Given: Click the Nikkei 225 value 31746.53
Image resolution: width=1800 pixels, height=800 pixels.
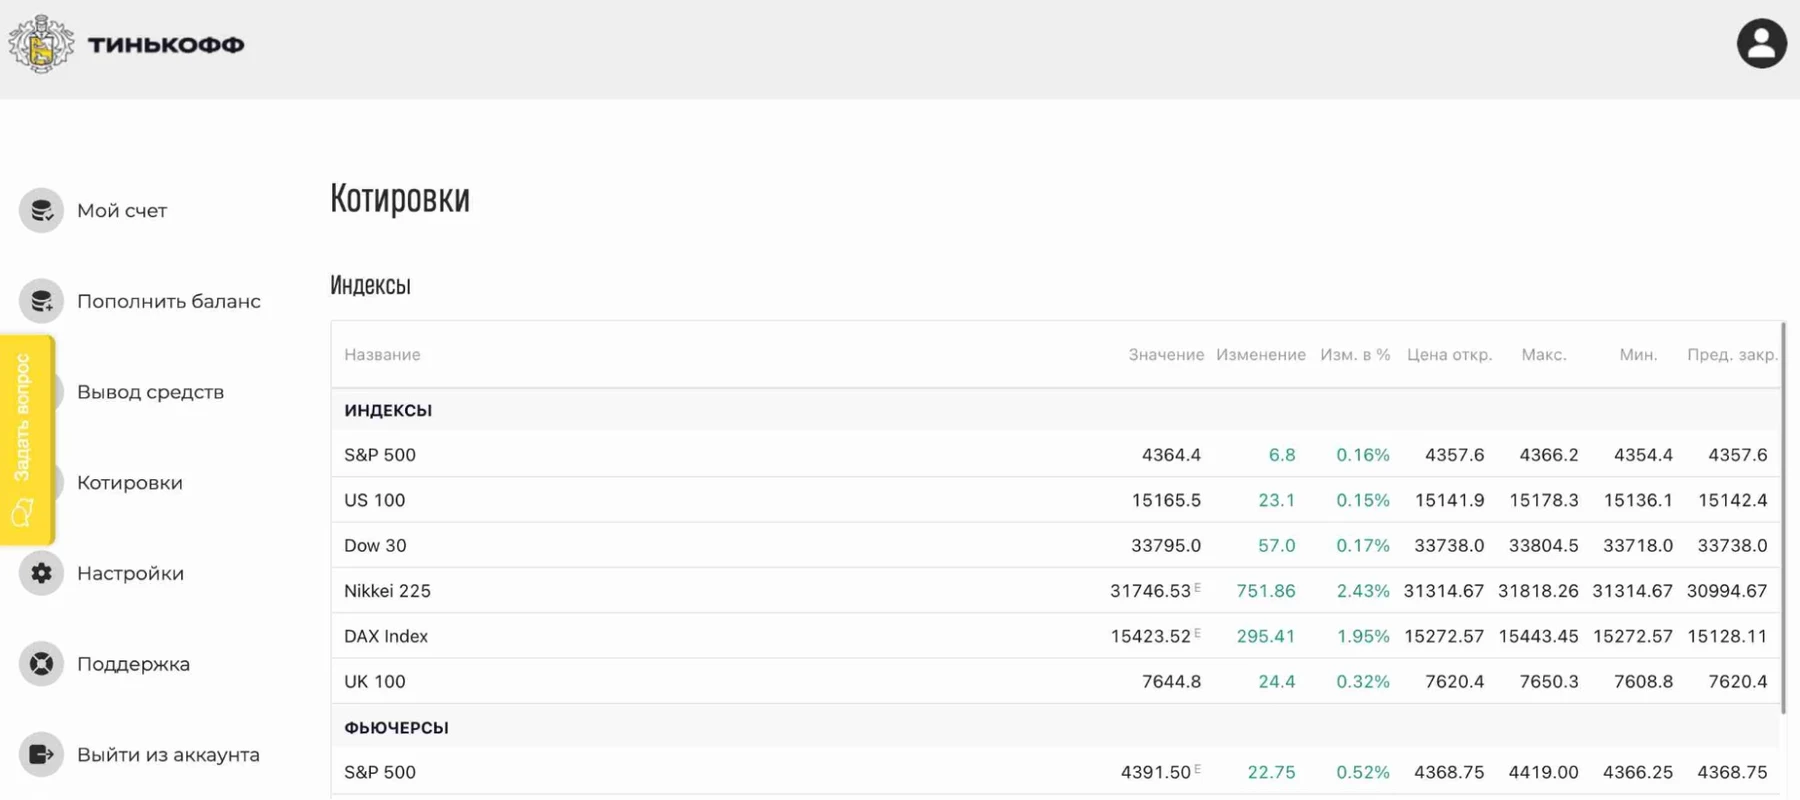Looking at the screenshot, I should coord(1150,591).
